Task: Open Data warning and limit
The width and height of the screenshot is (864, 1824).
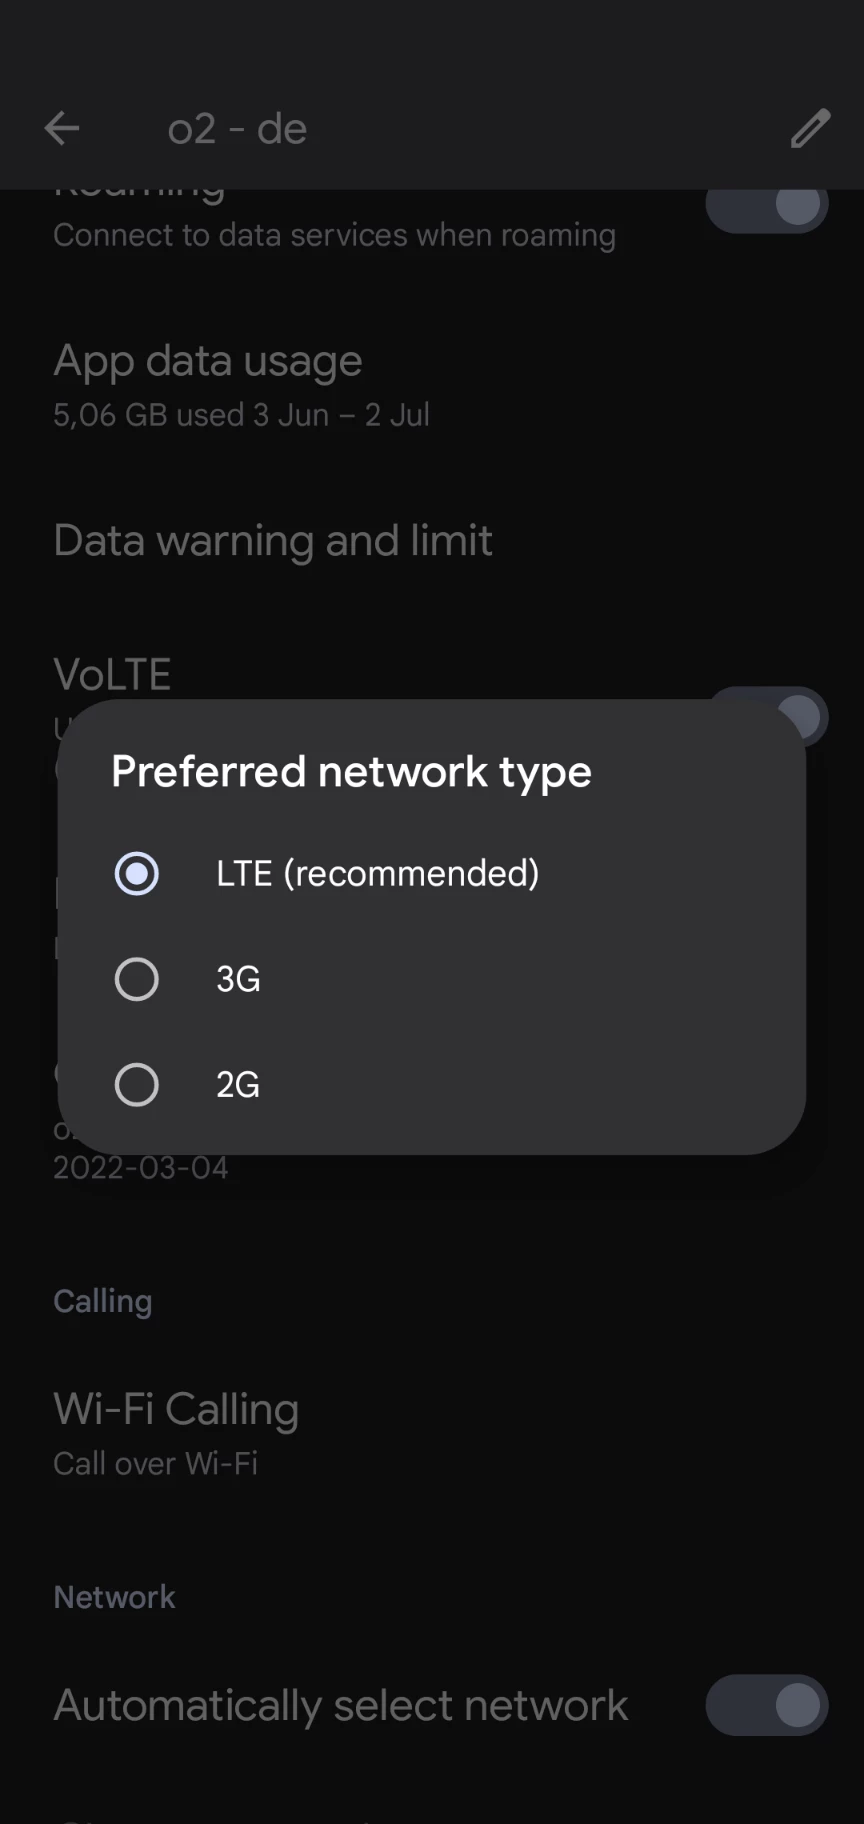Action: 273,541
